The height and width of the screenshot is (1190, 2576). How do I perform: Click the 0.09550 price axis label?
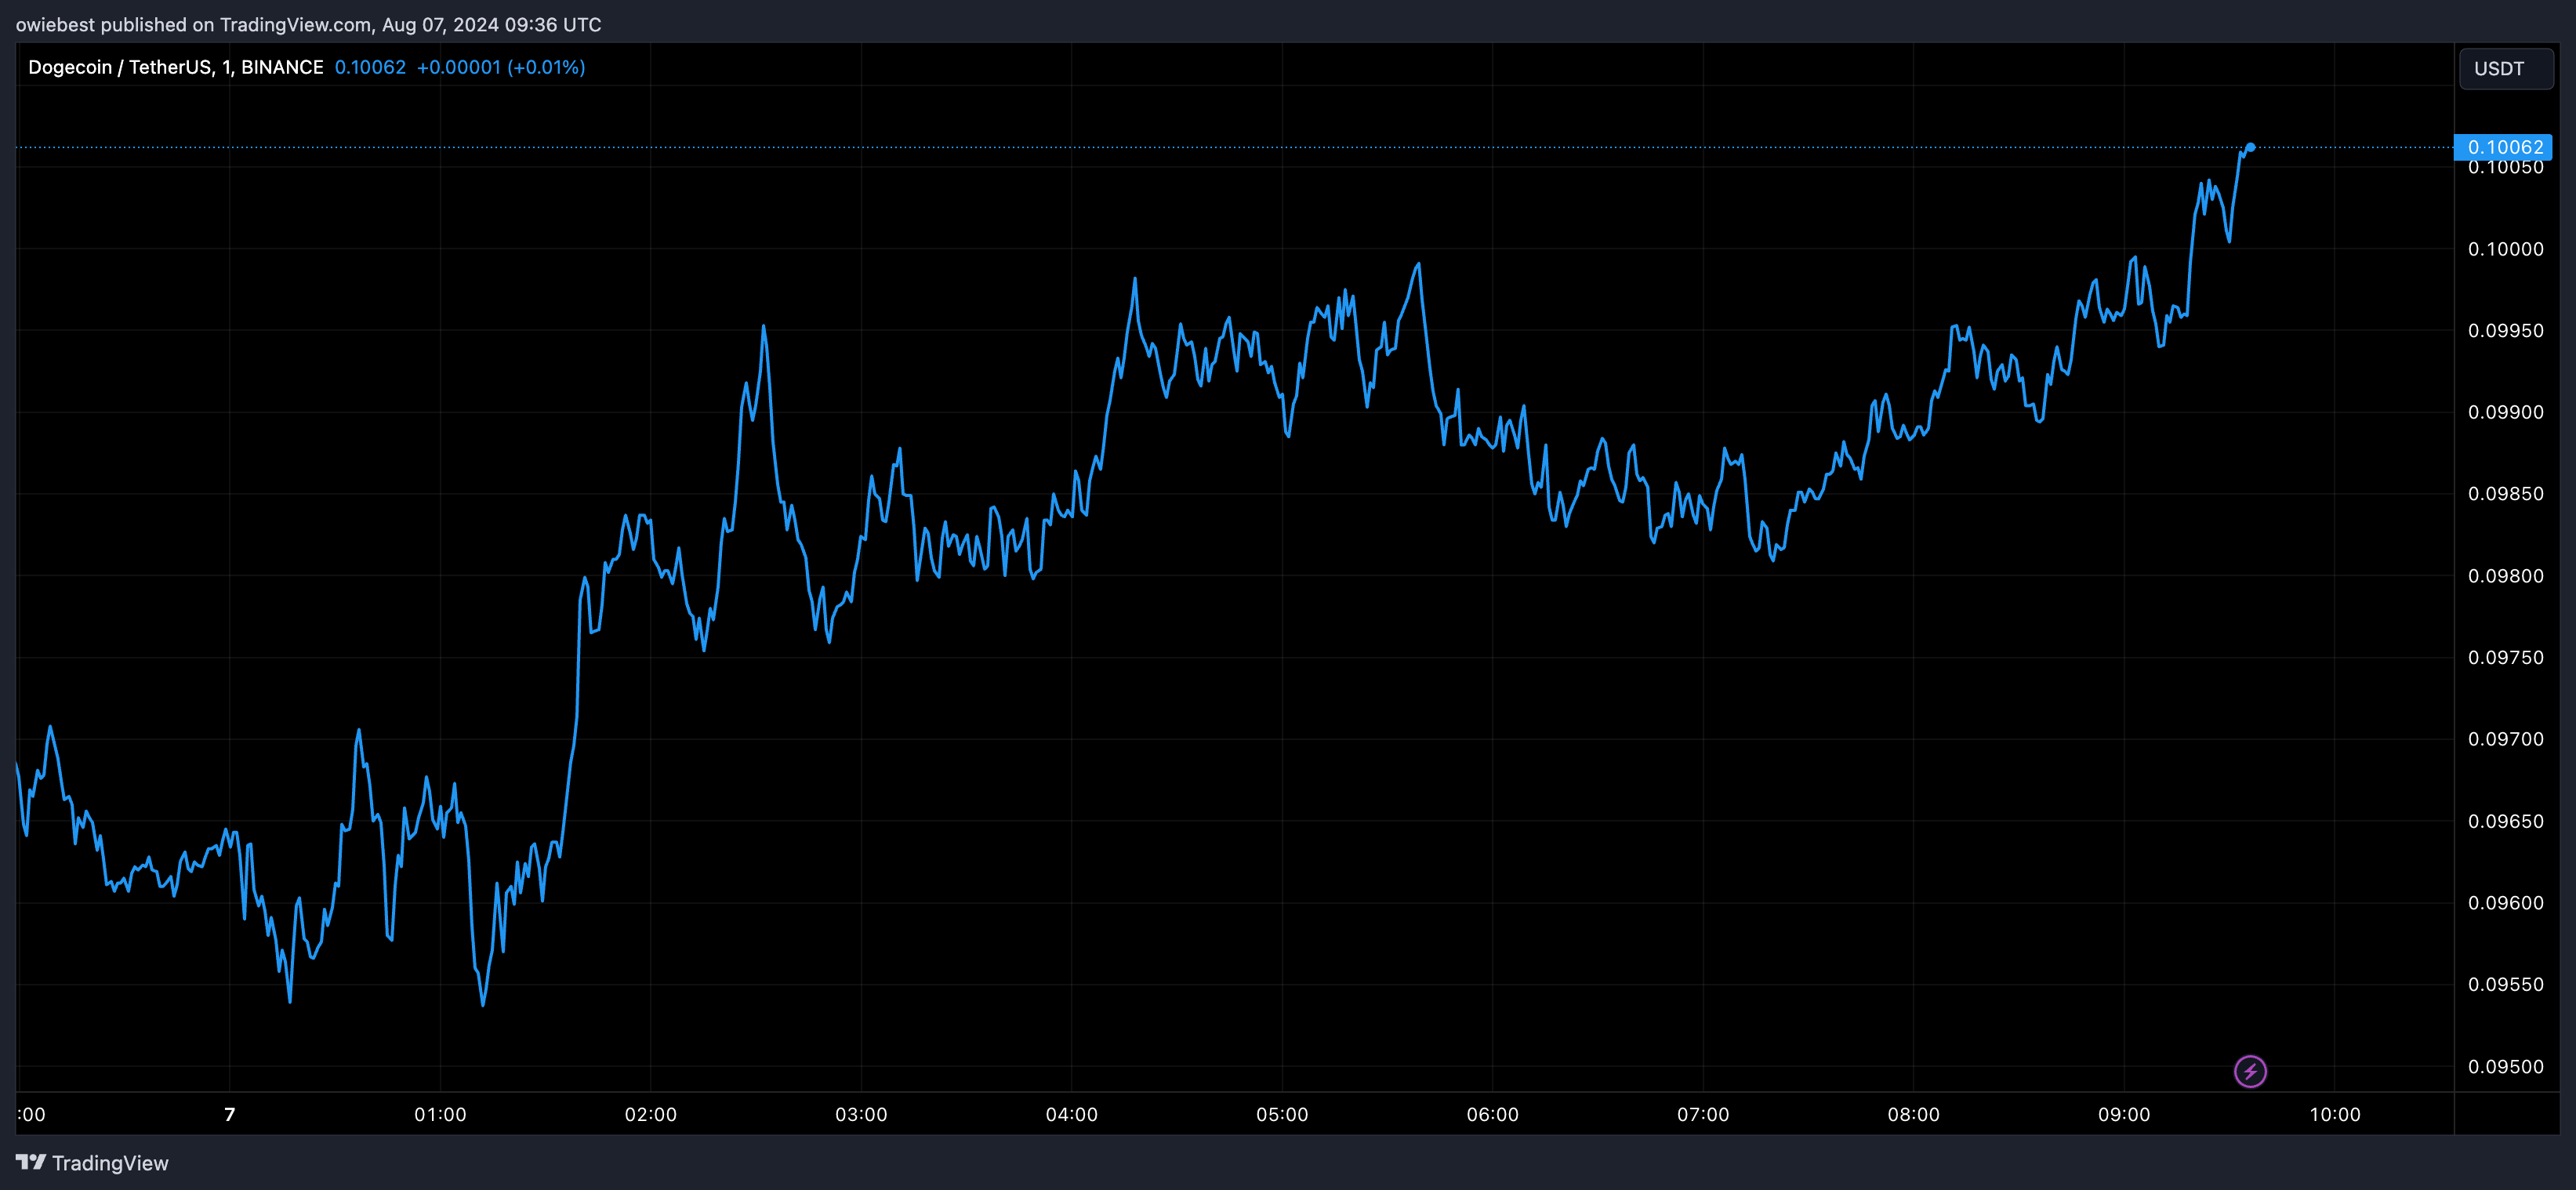tap(2505, 985)
